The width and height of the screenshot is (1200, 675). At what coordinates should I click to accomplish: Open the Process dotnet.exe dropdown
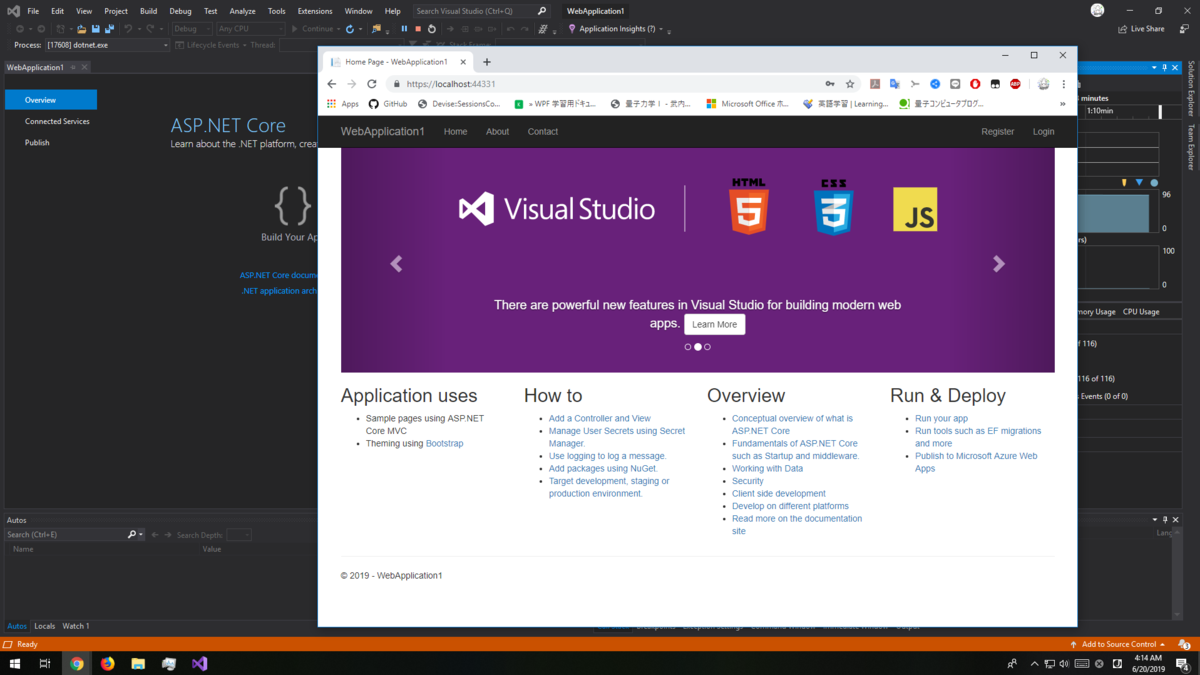[x=107, y=45]
